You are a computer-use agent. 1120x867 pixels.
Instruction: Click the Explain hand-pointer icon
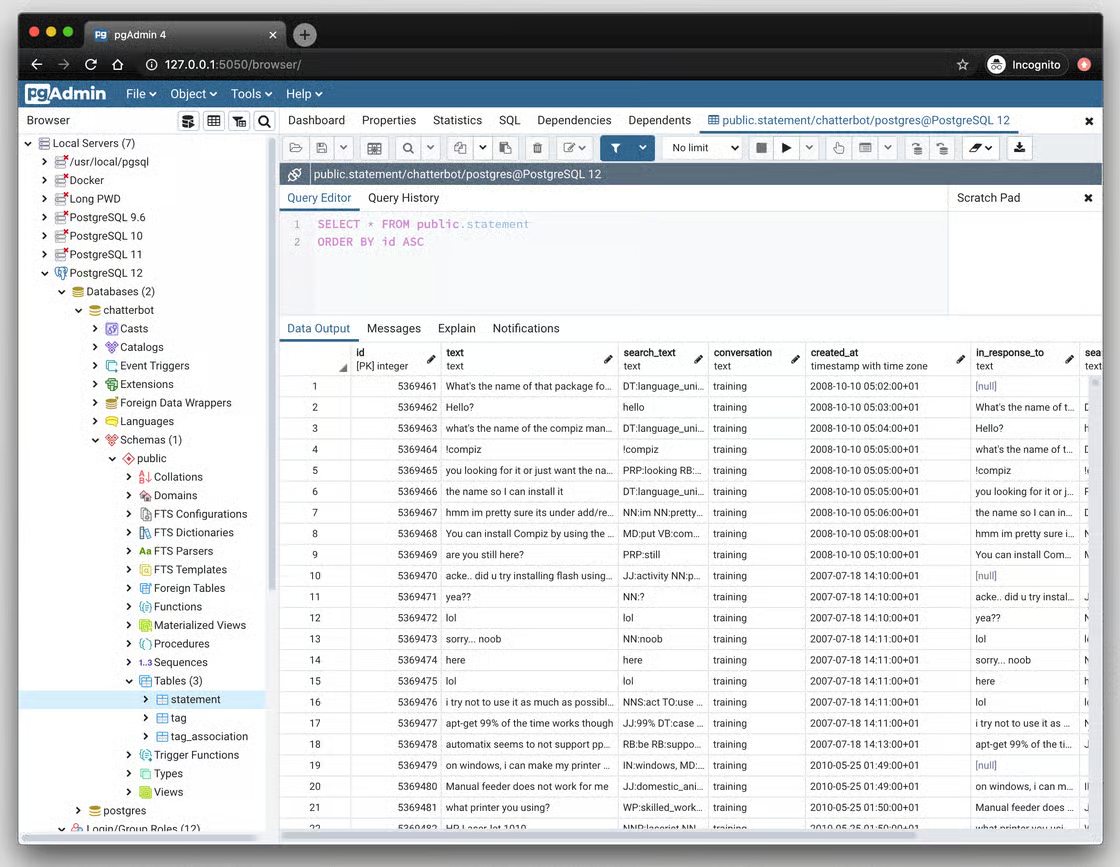839,148
